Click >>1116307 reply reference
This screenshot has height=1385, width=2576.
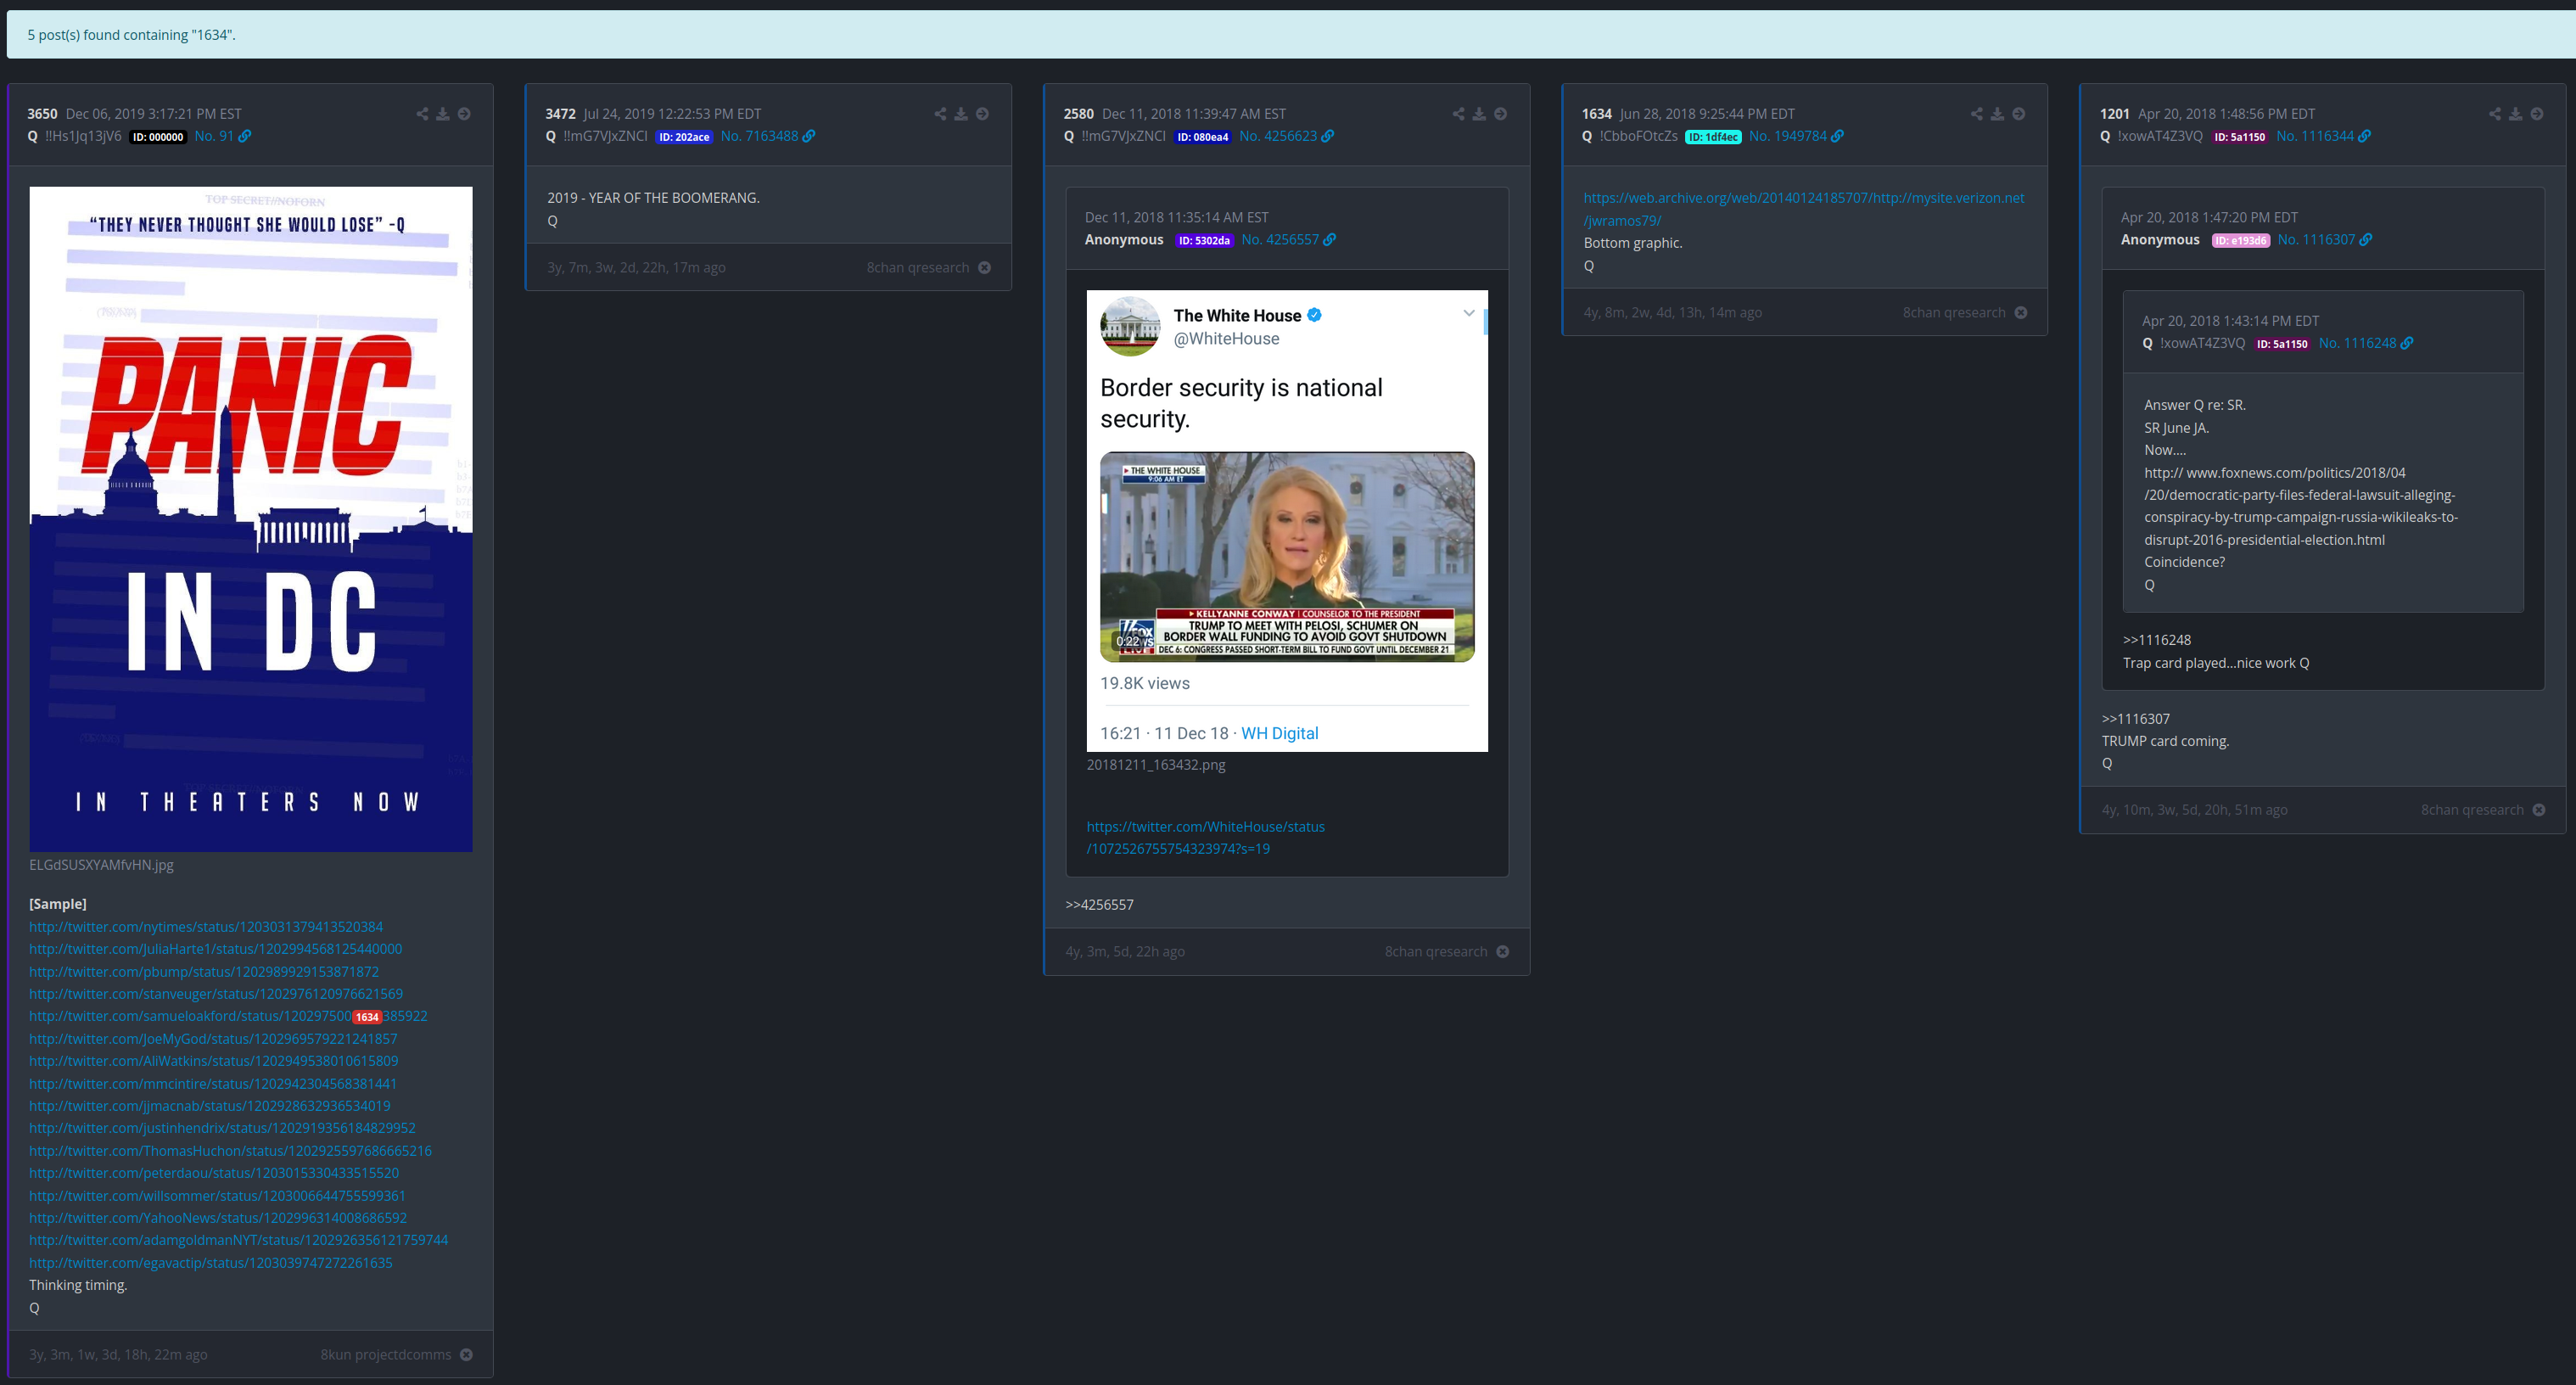pos(2135,719)
